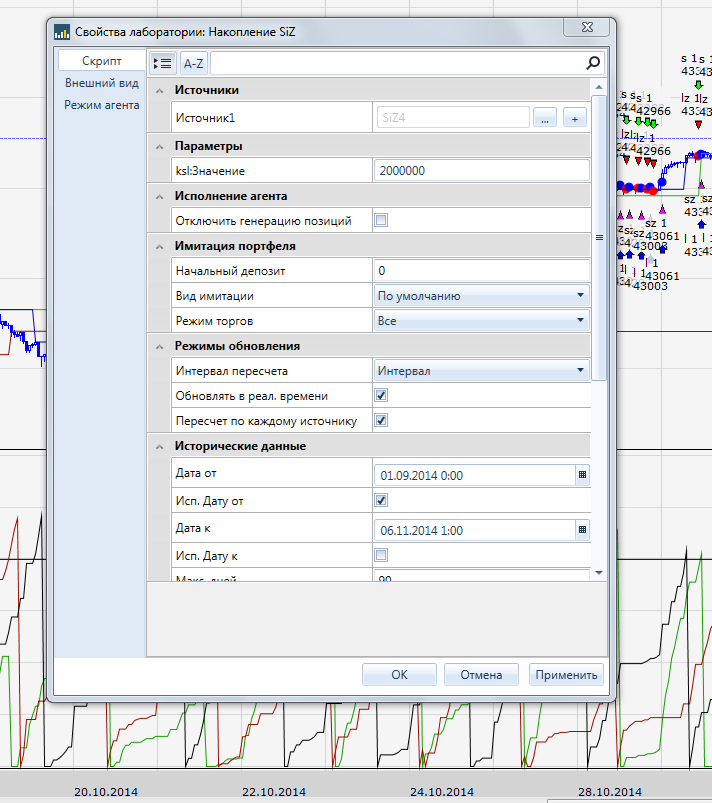Uncheck Обновлять в реал. времени

point(380,395)
